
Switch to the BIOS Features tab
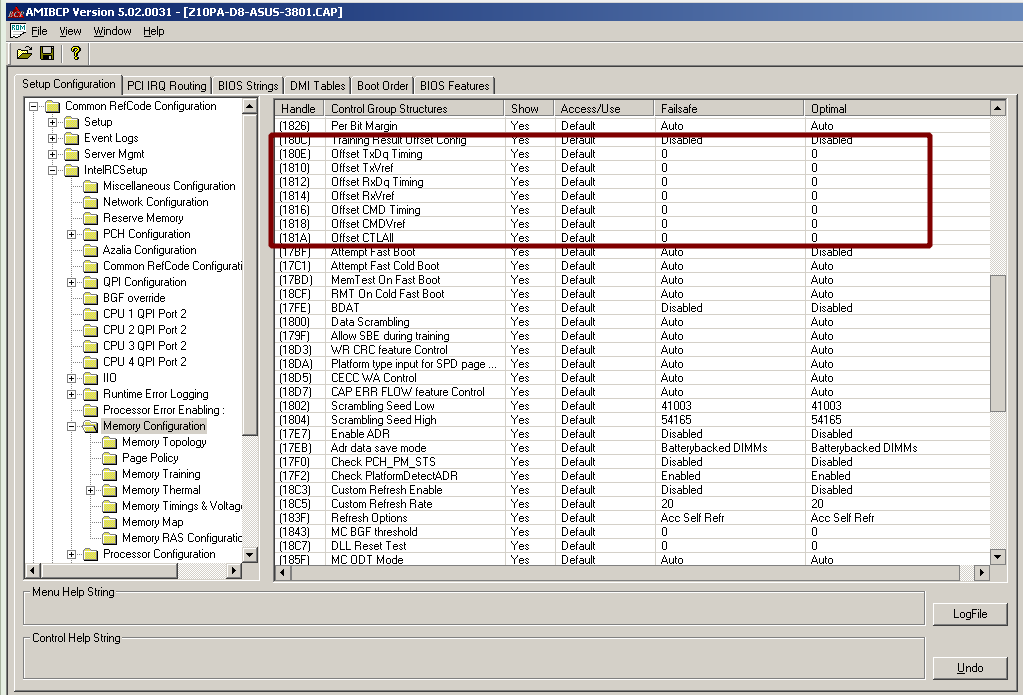453,86
